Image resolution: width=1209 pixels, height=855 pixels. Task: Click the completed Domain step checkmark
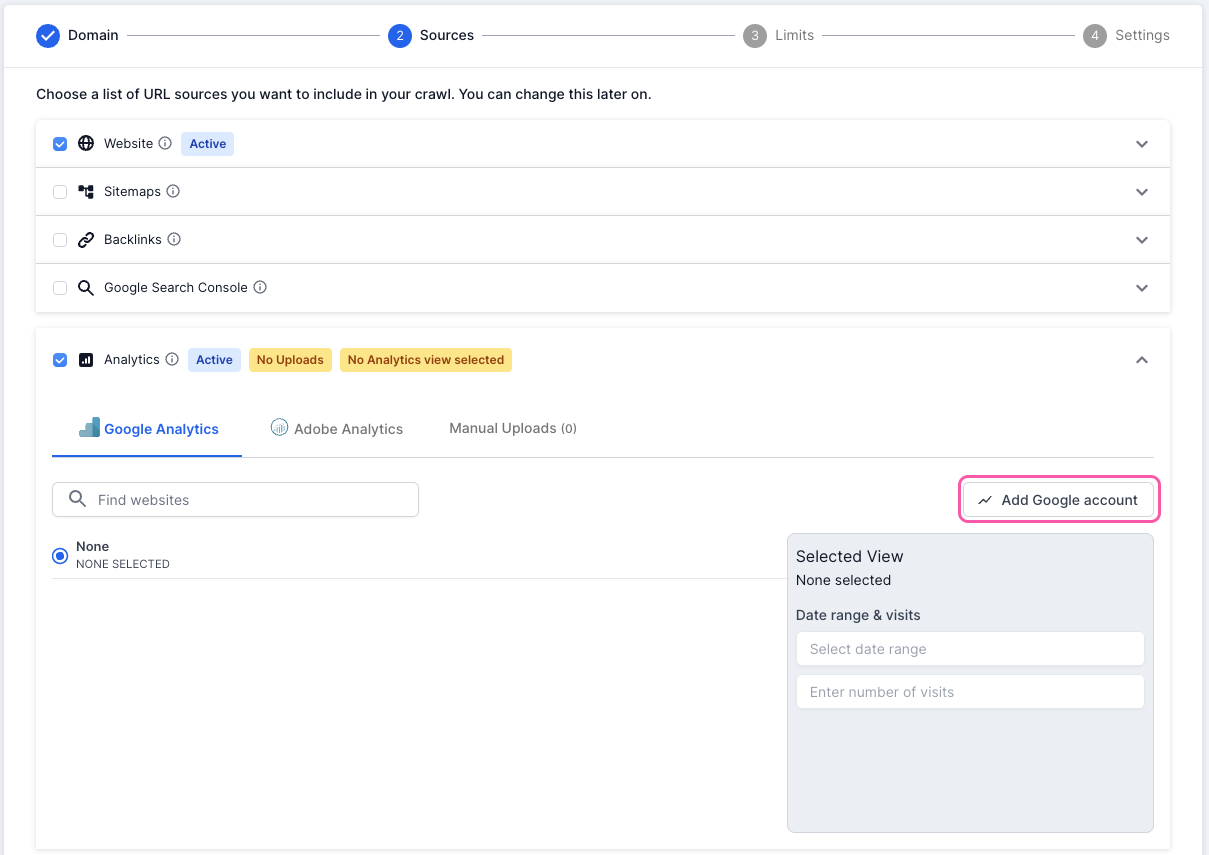[x=48, y=36]
